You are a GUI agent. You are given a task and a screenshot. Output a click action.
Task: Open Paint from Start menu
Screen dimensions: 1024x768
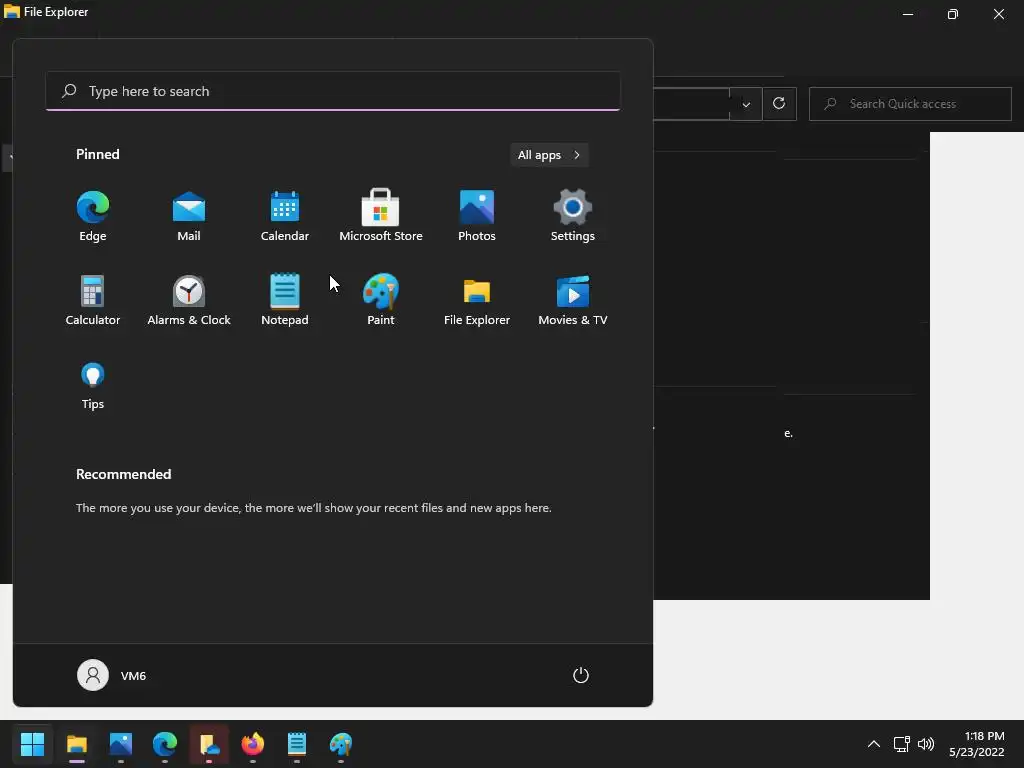[381, 300]
